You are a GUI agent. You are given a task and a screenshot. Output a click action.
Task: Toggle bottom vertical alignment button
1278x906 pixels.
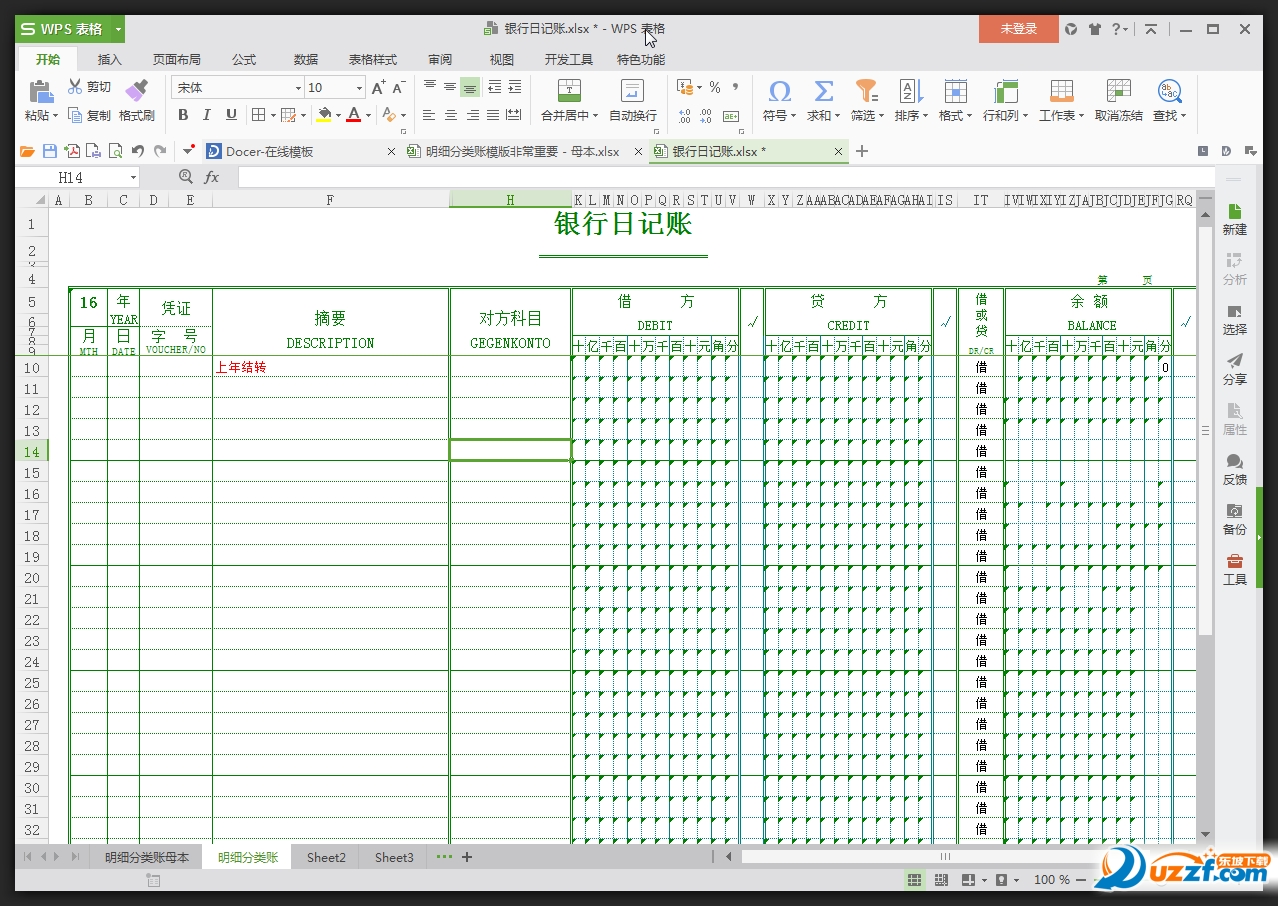click(470, 88)
